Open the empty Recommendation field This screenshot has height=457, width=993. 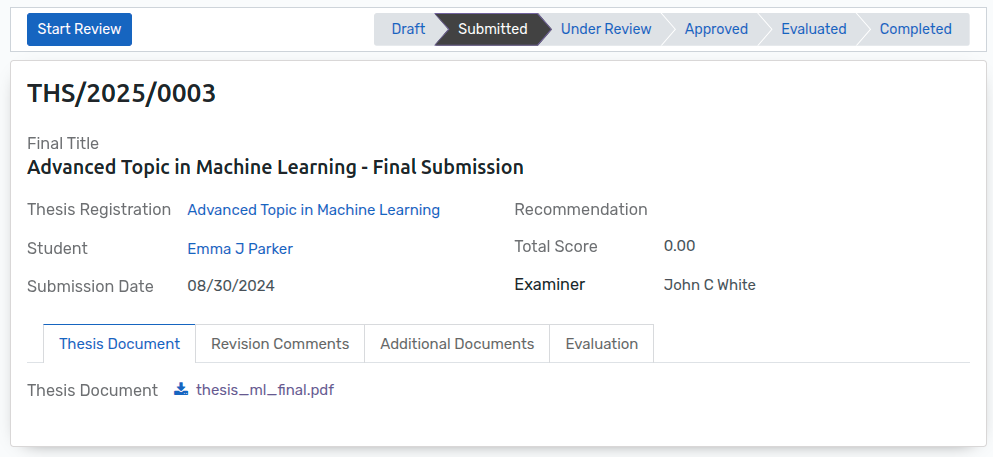point(810,210)
